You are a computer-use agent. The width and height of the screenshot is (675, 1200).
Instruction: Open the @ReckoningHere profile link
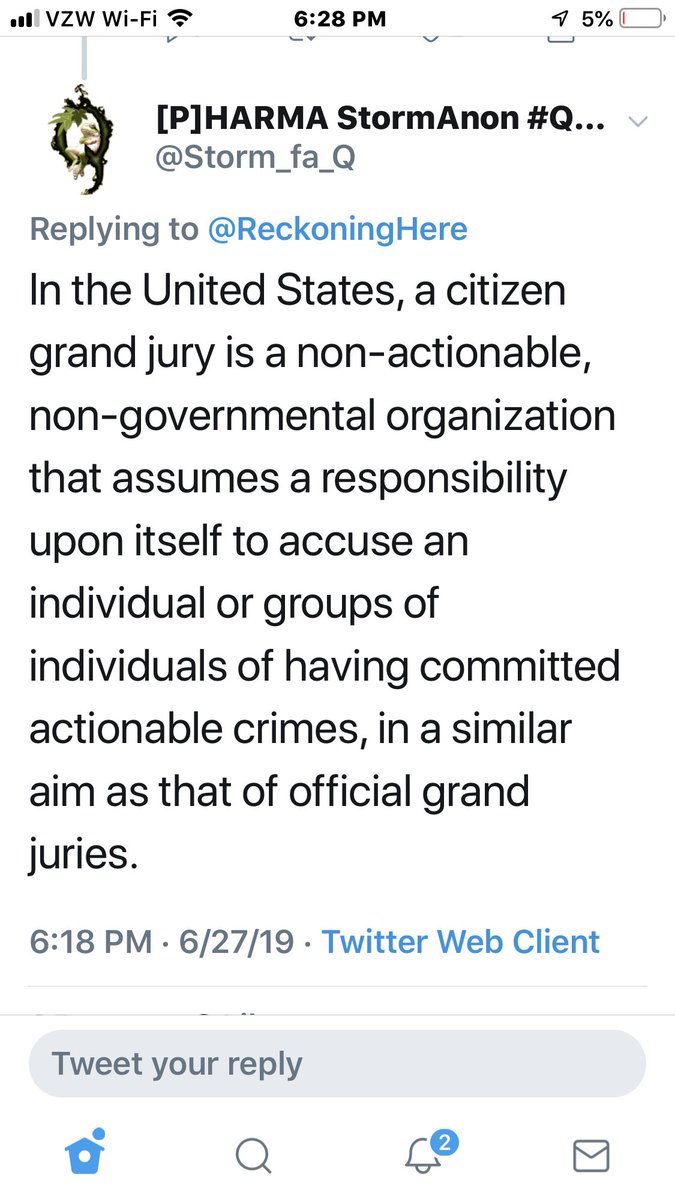[x=337, y=229]
